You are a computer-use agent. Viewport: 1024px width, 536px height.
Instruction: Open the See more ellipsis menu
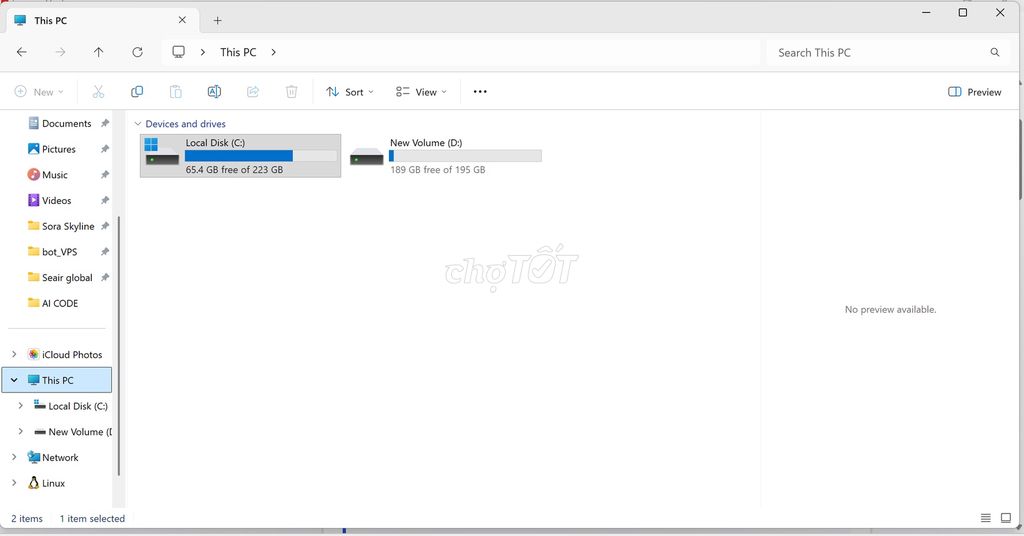coord(480,92)
